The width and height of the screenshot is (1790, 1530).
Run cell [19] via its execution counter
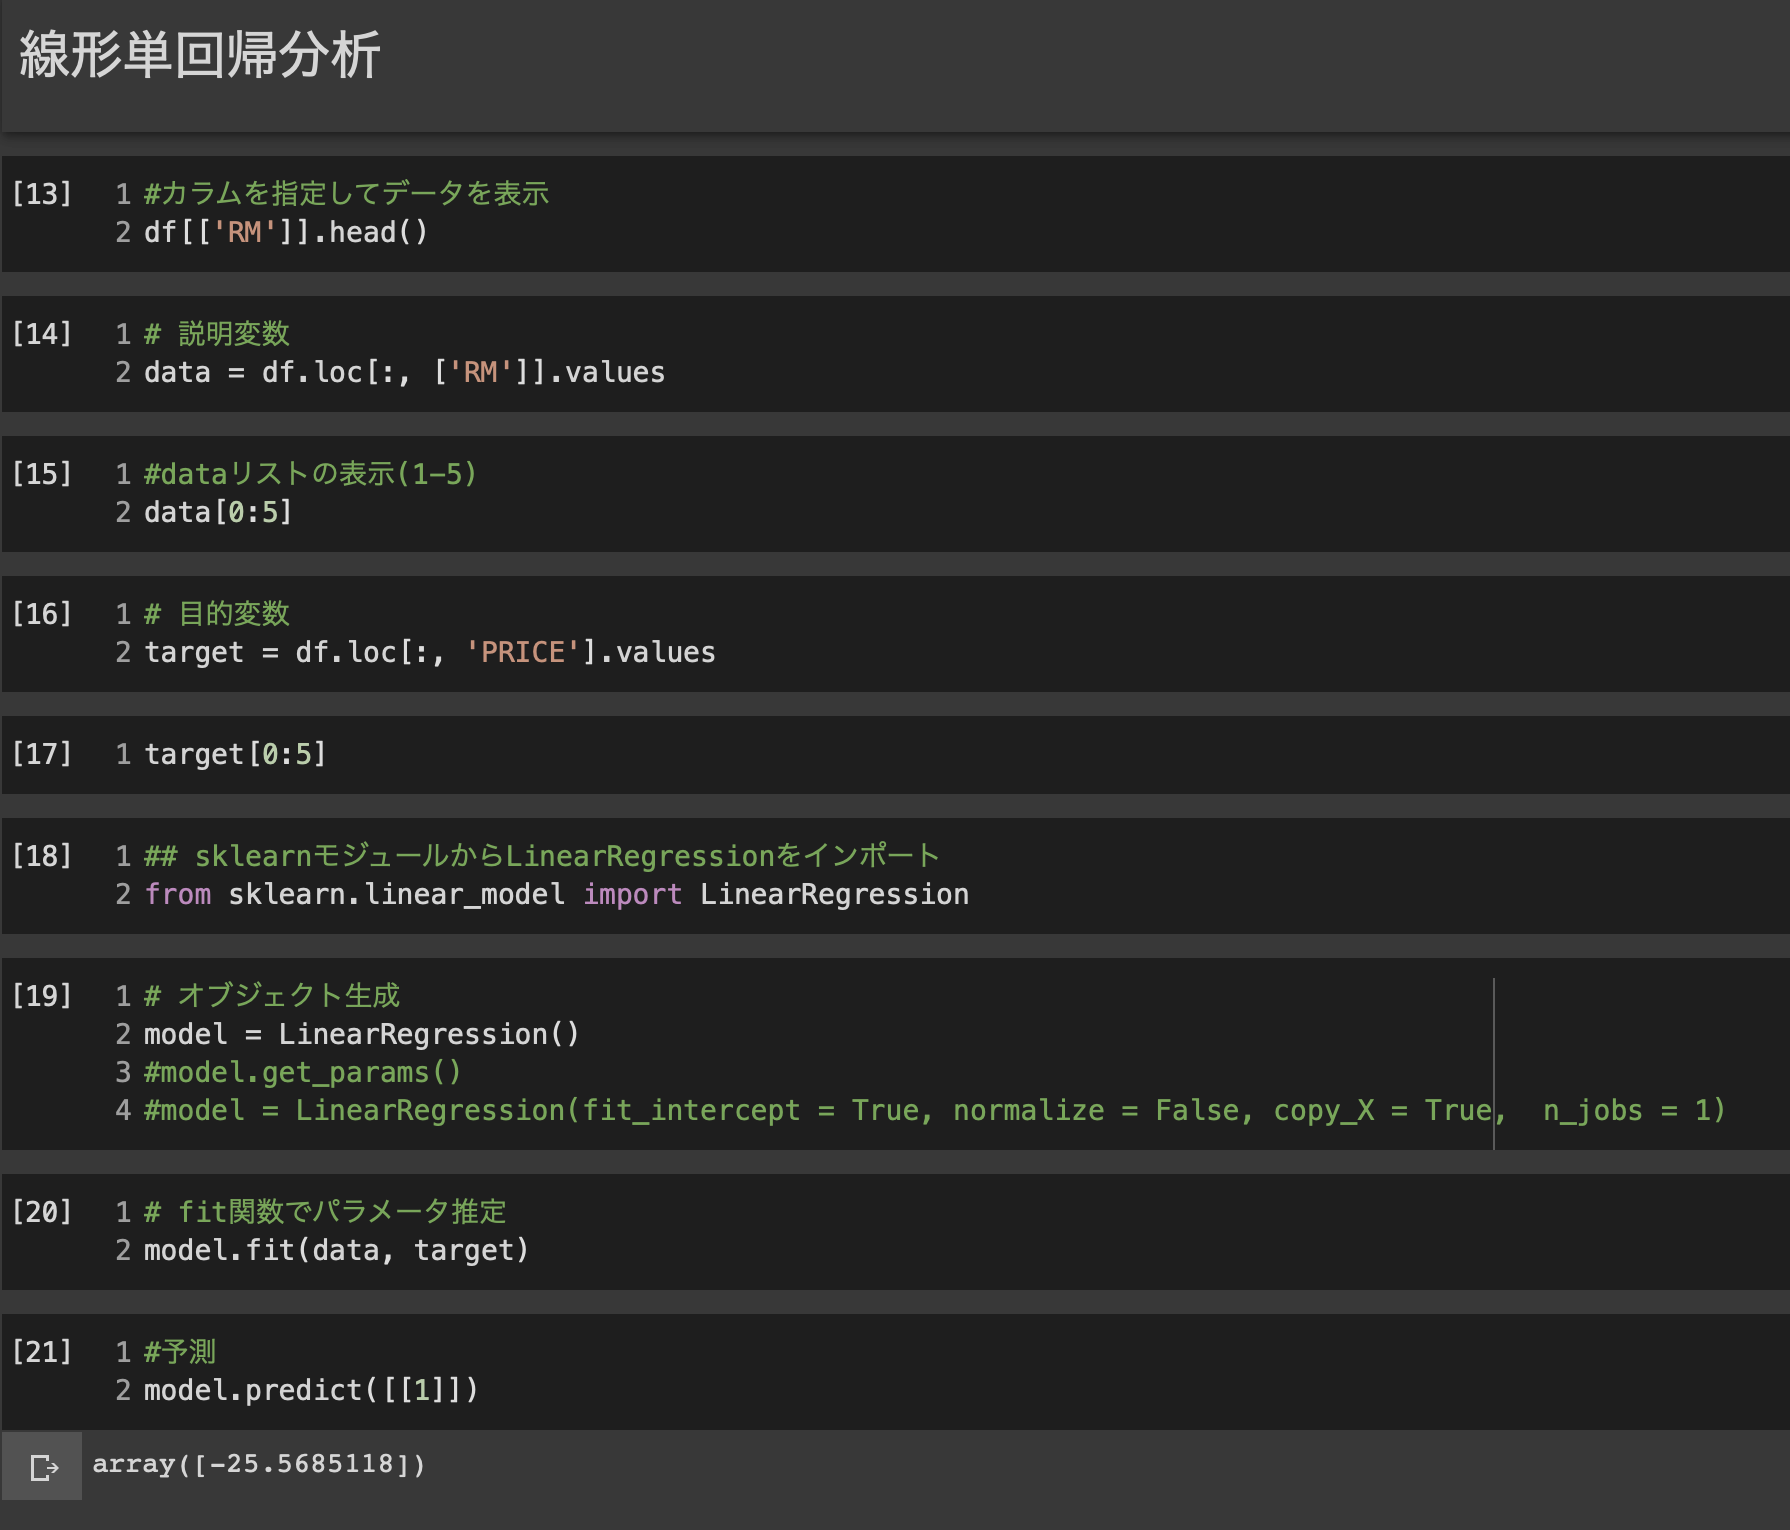click(x=42, y=995)
